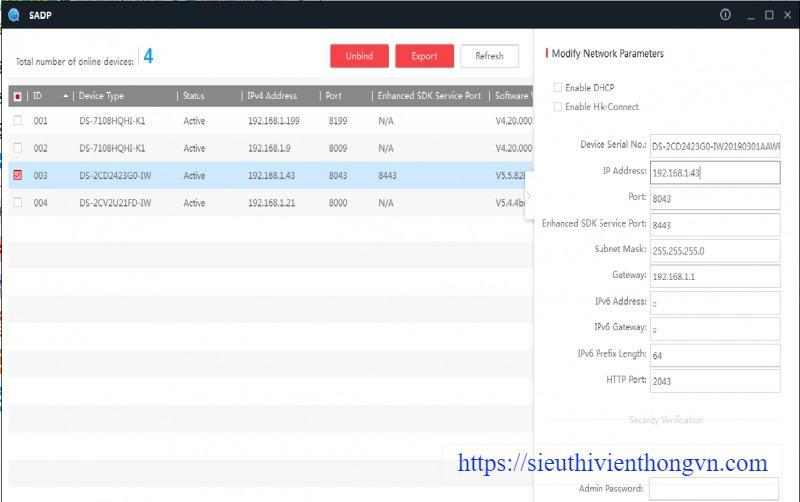Viewport: 800px width, 502px height.
Task: Click the HTTP Port field
Action: click(714, 381)
